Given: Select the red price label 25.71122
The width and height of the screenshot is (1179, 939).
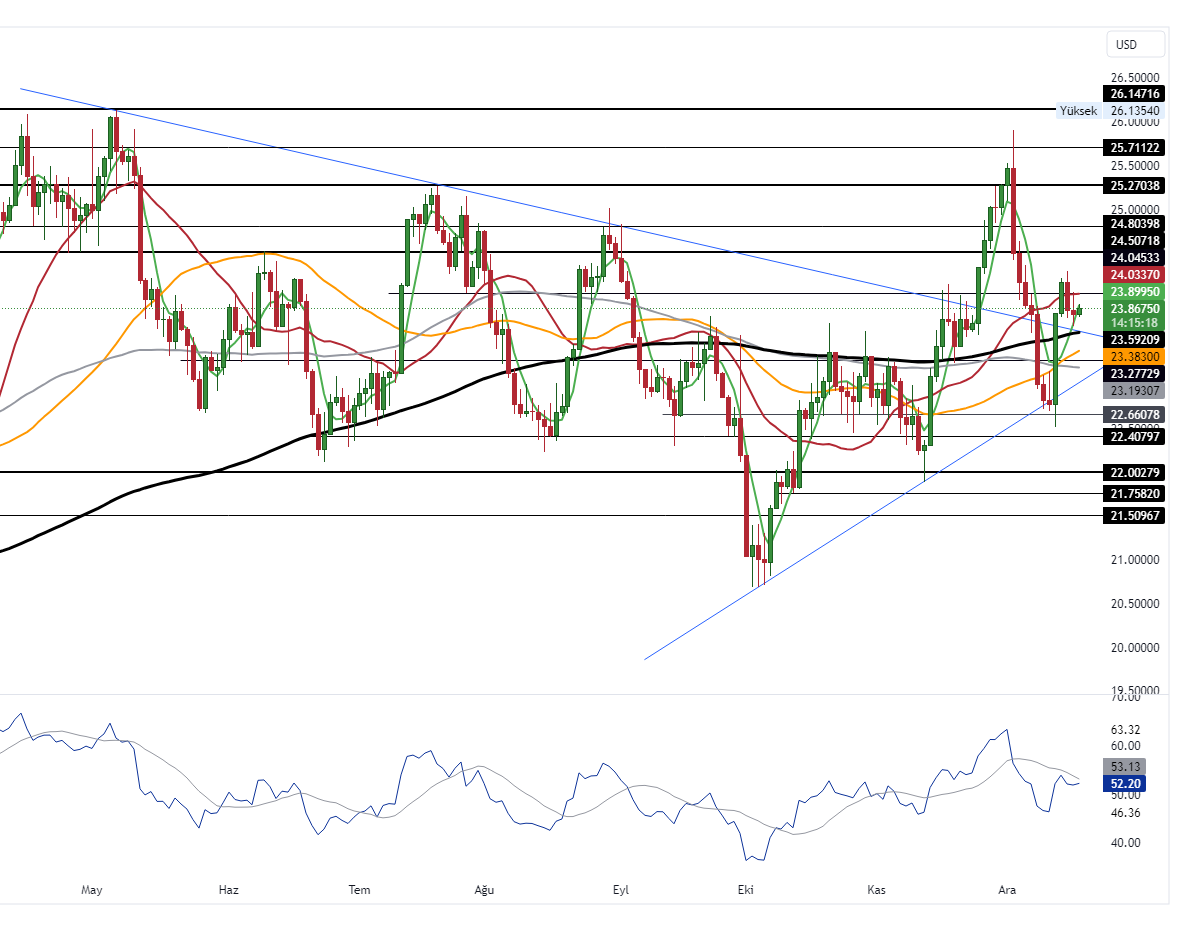Looking at the screenshot, I should click(1133, 148).
